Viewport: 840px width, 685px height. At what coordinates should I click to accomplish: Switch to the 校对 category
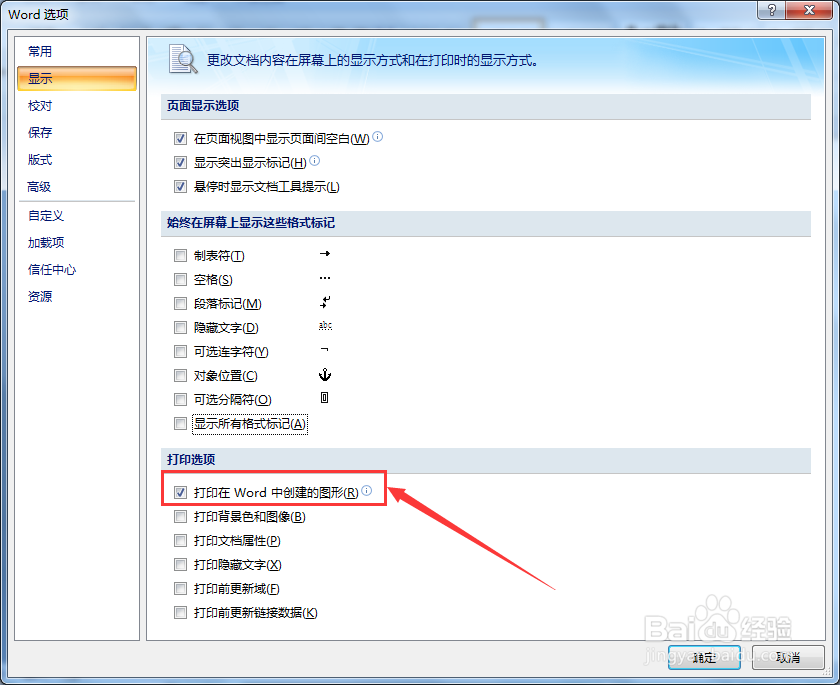point(77,106)
